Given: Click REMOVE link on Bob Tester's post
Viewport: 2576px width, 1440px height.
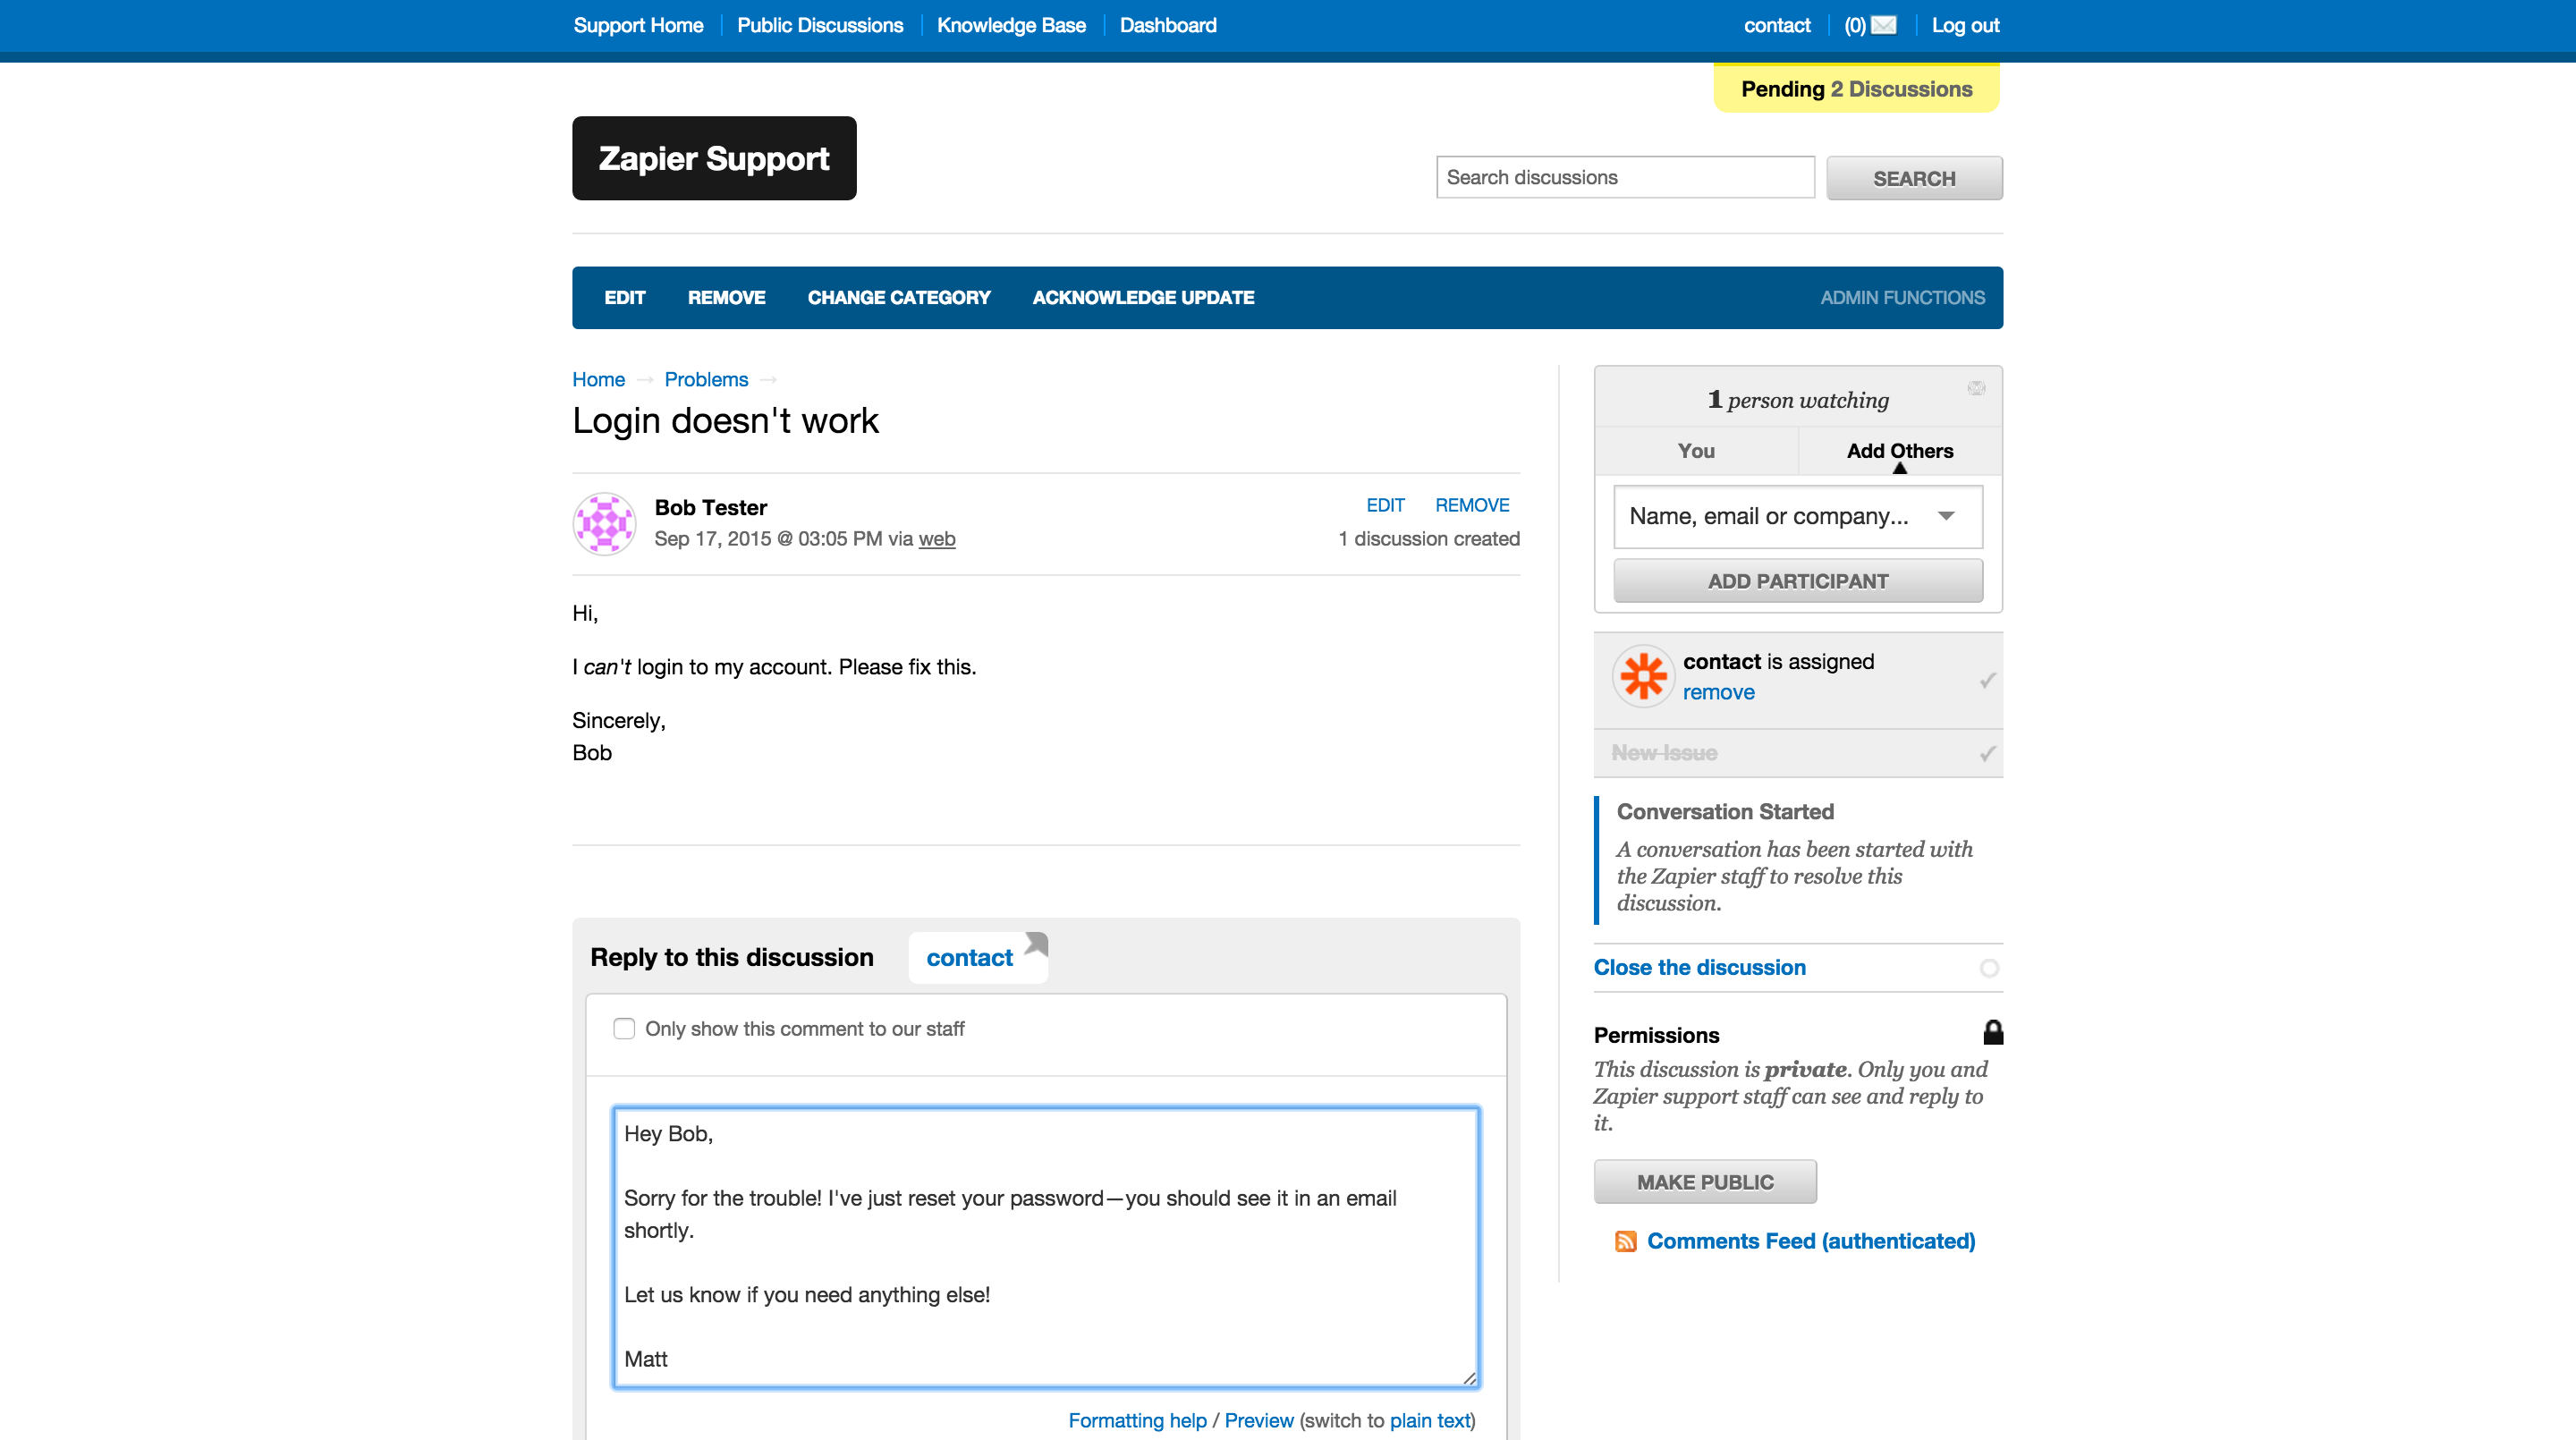Looking at the screenshot, I should (x=1472, y=505).
